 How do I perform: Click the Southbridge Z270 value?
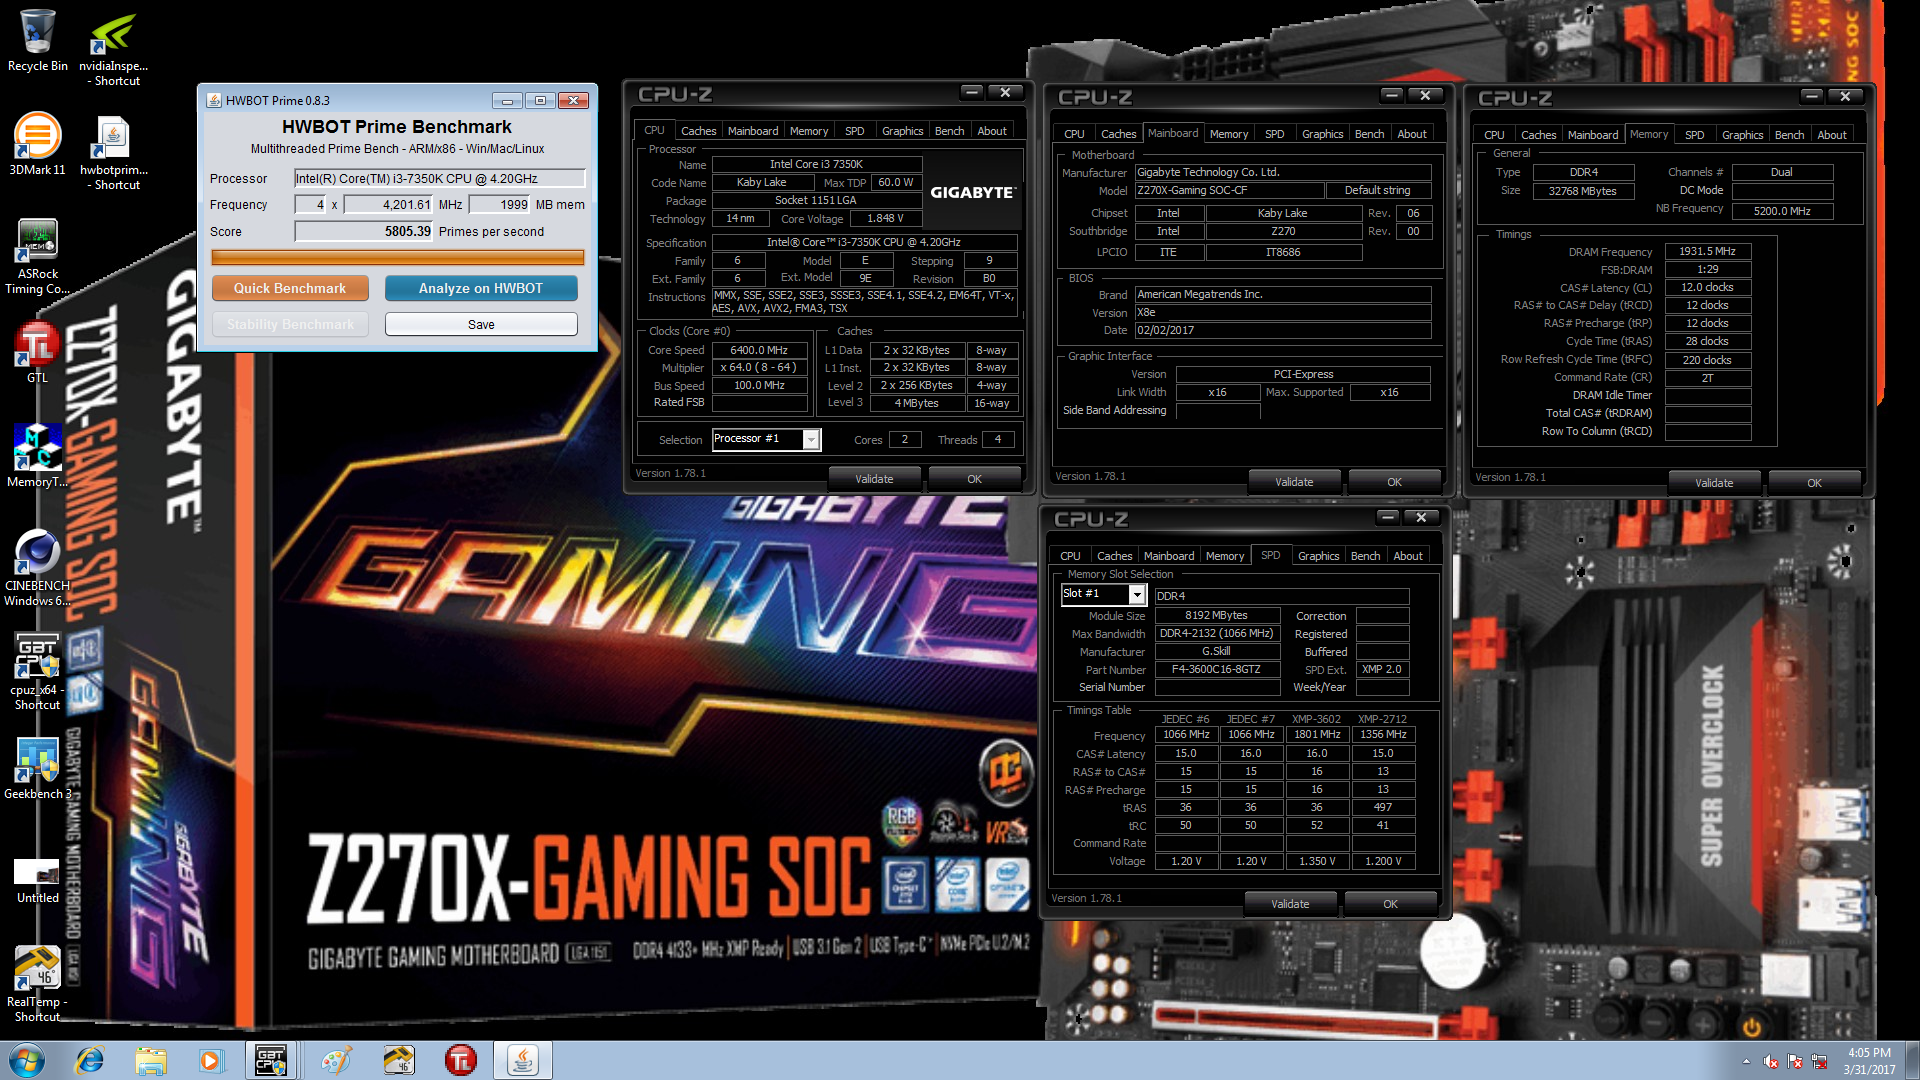click(1284, 231)
